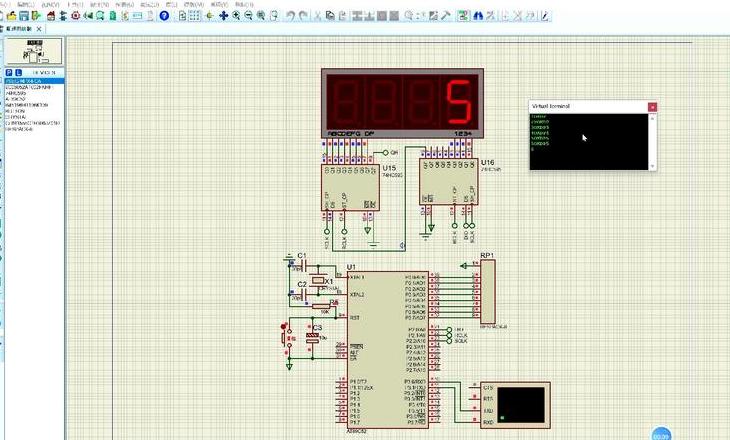Image resolution: width=730 pixels, height=440 pixels.
Task: Click Virtual Terminal scroll-down arrow
Action: (652, 166)
